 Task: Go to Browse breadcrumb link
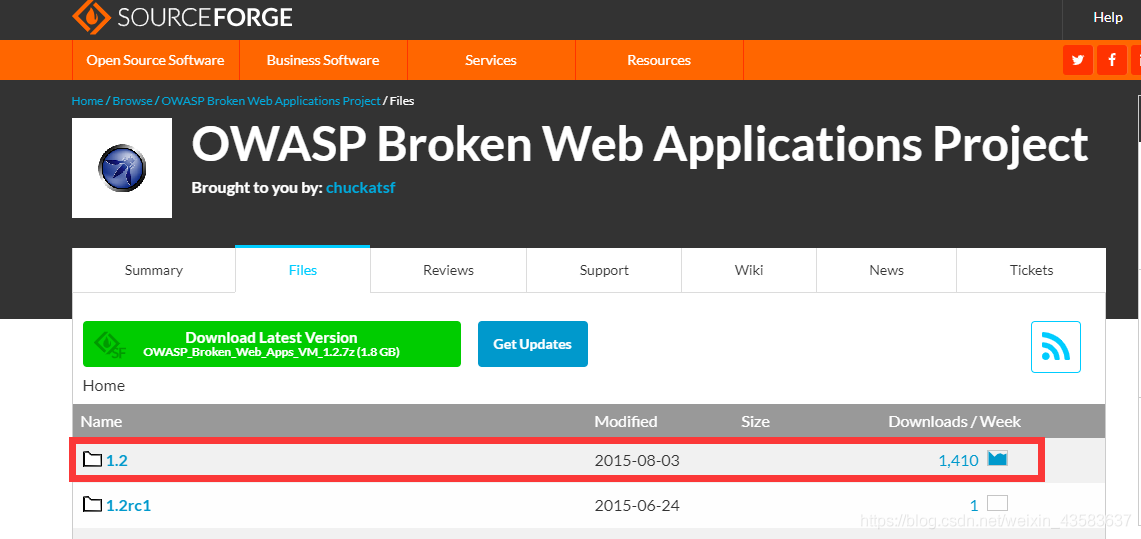pyautogui.click(x=132, y=100)
